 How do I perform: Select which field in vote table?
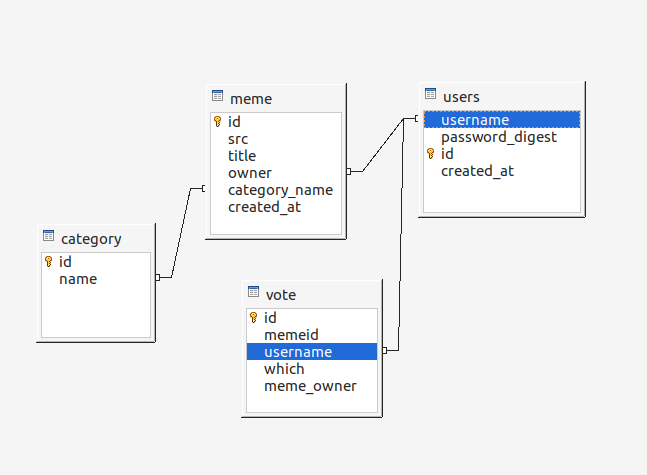pyautogui.click(x=312, y=369)
